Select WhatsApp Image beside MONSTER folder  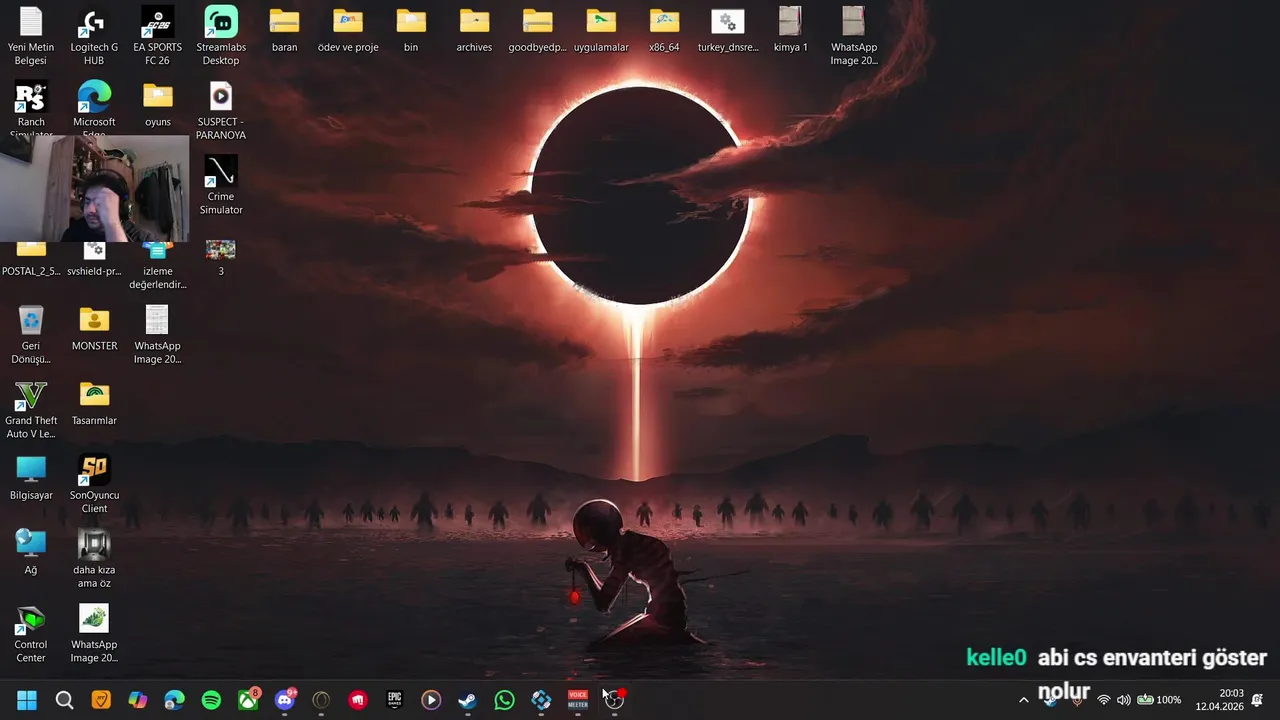pyautogui.click(x=157, y=335)
